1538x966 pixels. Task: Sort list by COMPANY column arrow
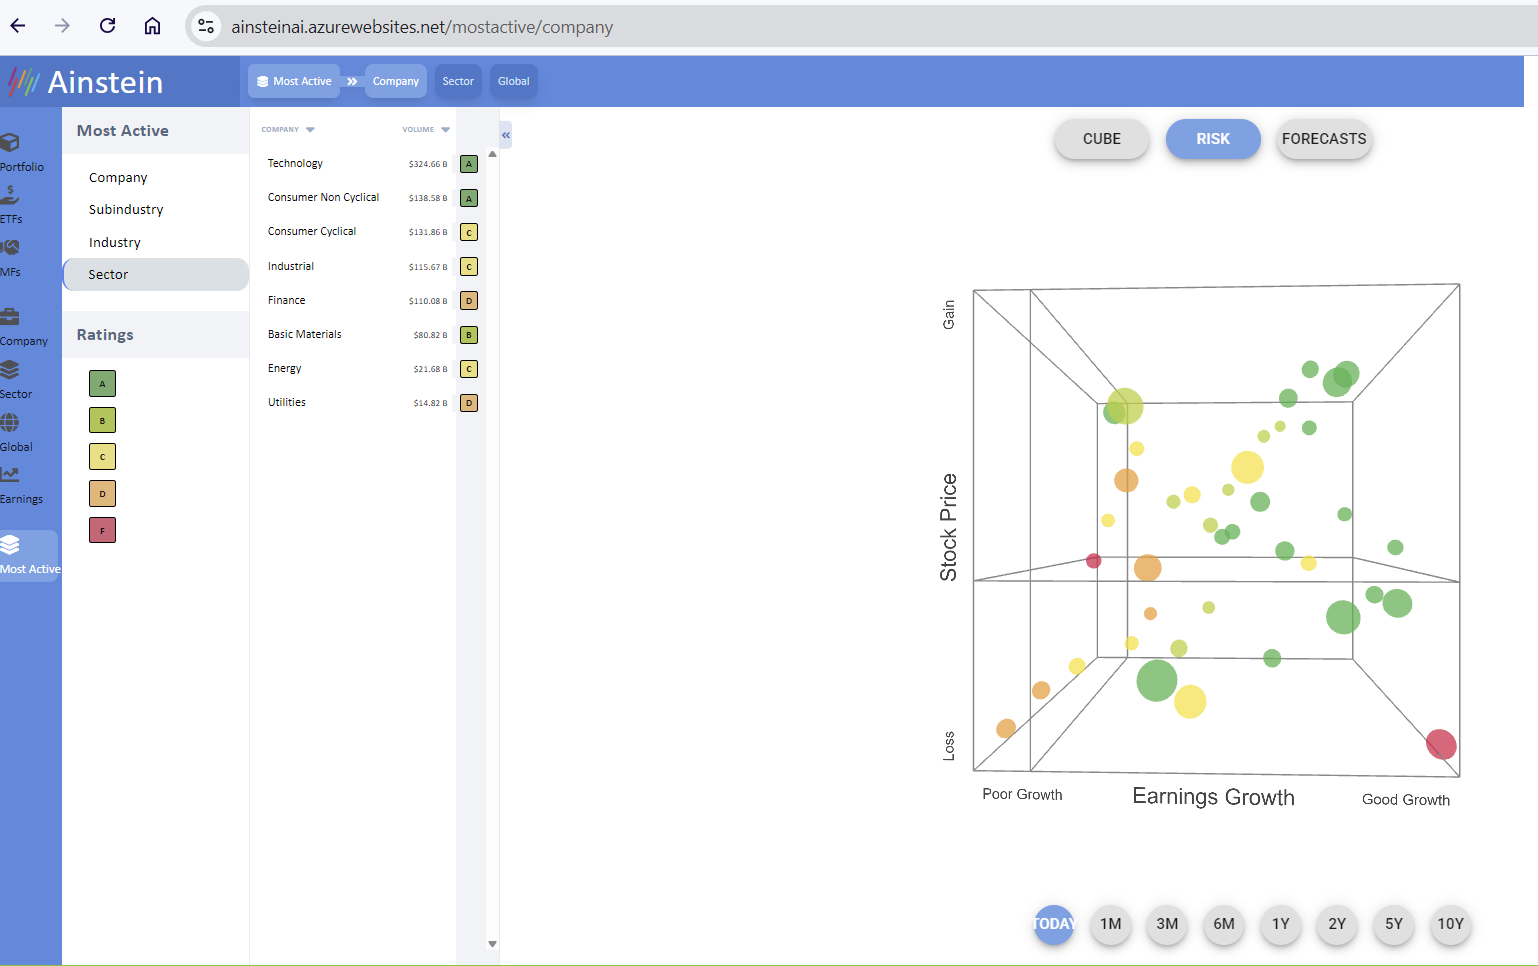coord(310,130)
